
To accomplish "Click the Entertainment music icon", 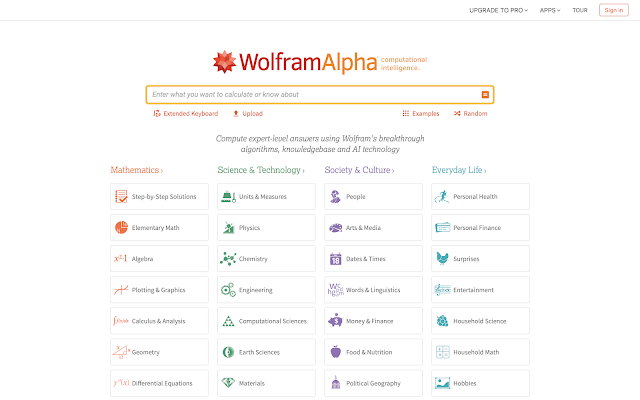I will (x=442, y=290).
